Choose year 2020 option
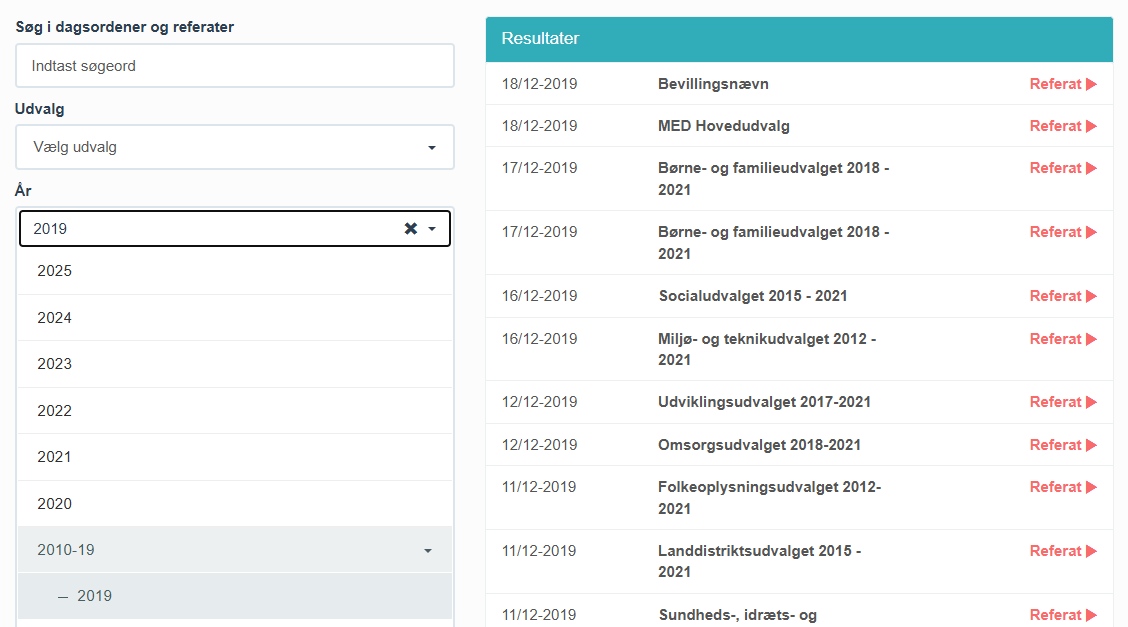This screenshot has width=1128, height=627. pos(55,504)
